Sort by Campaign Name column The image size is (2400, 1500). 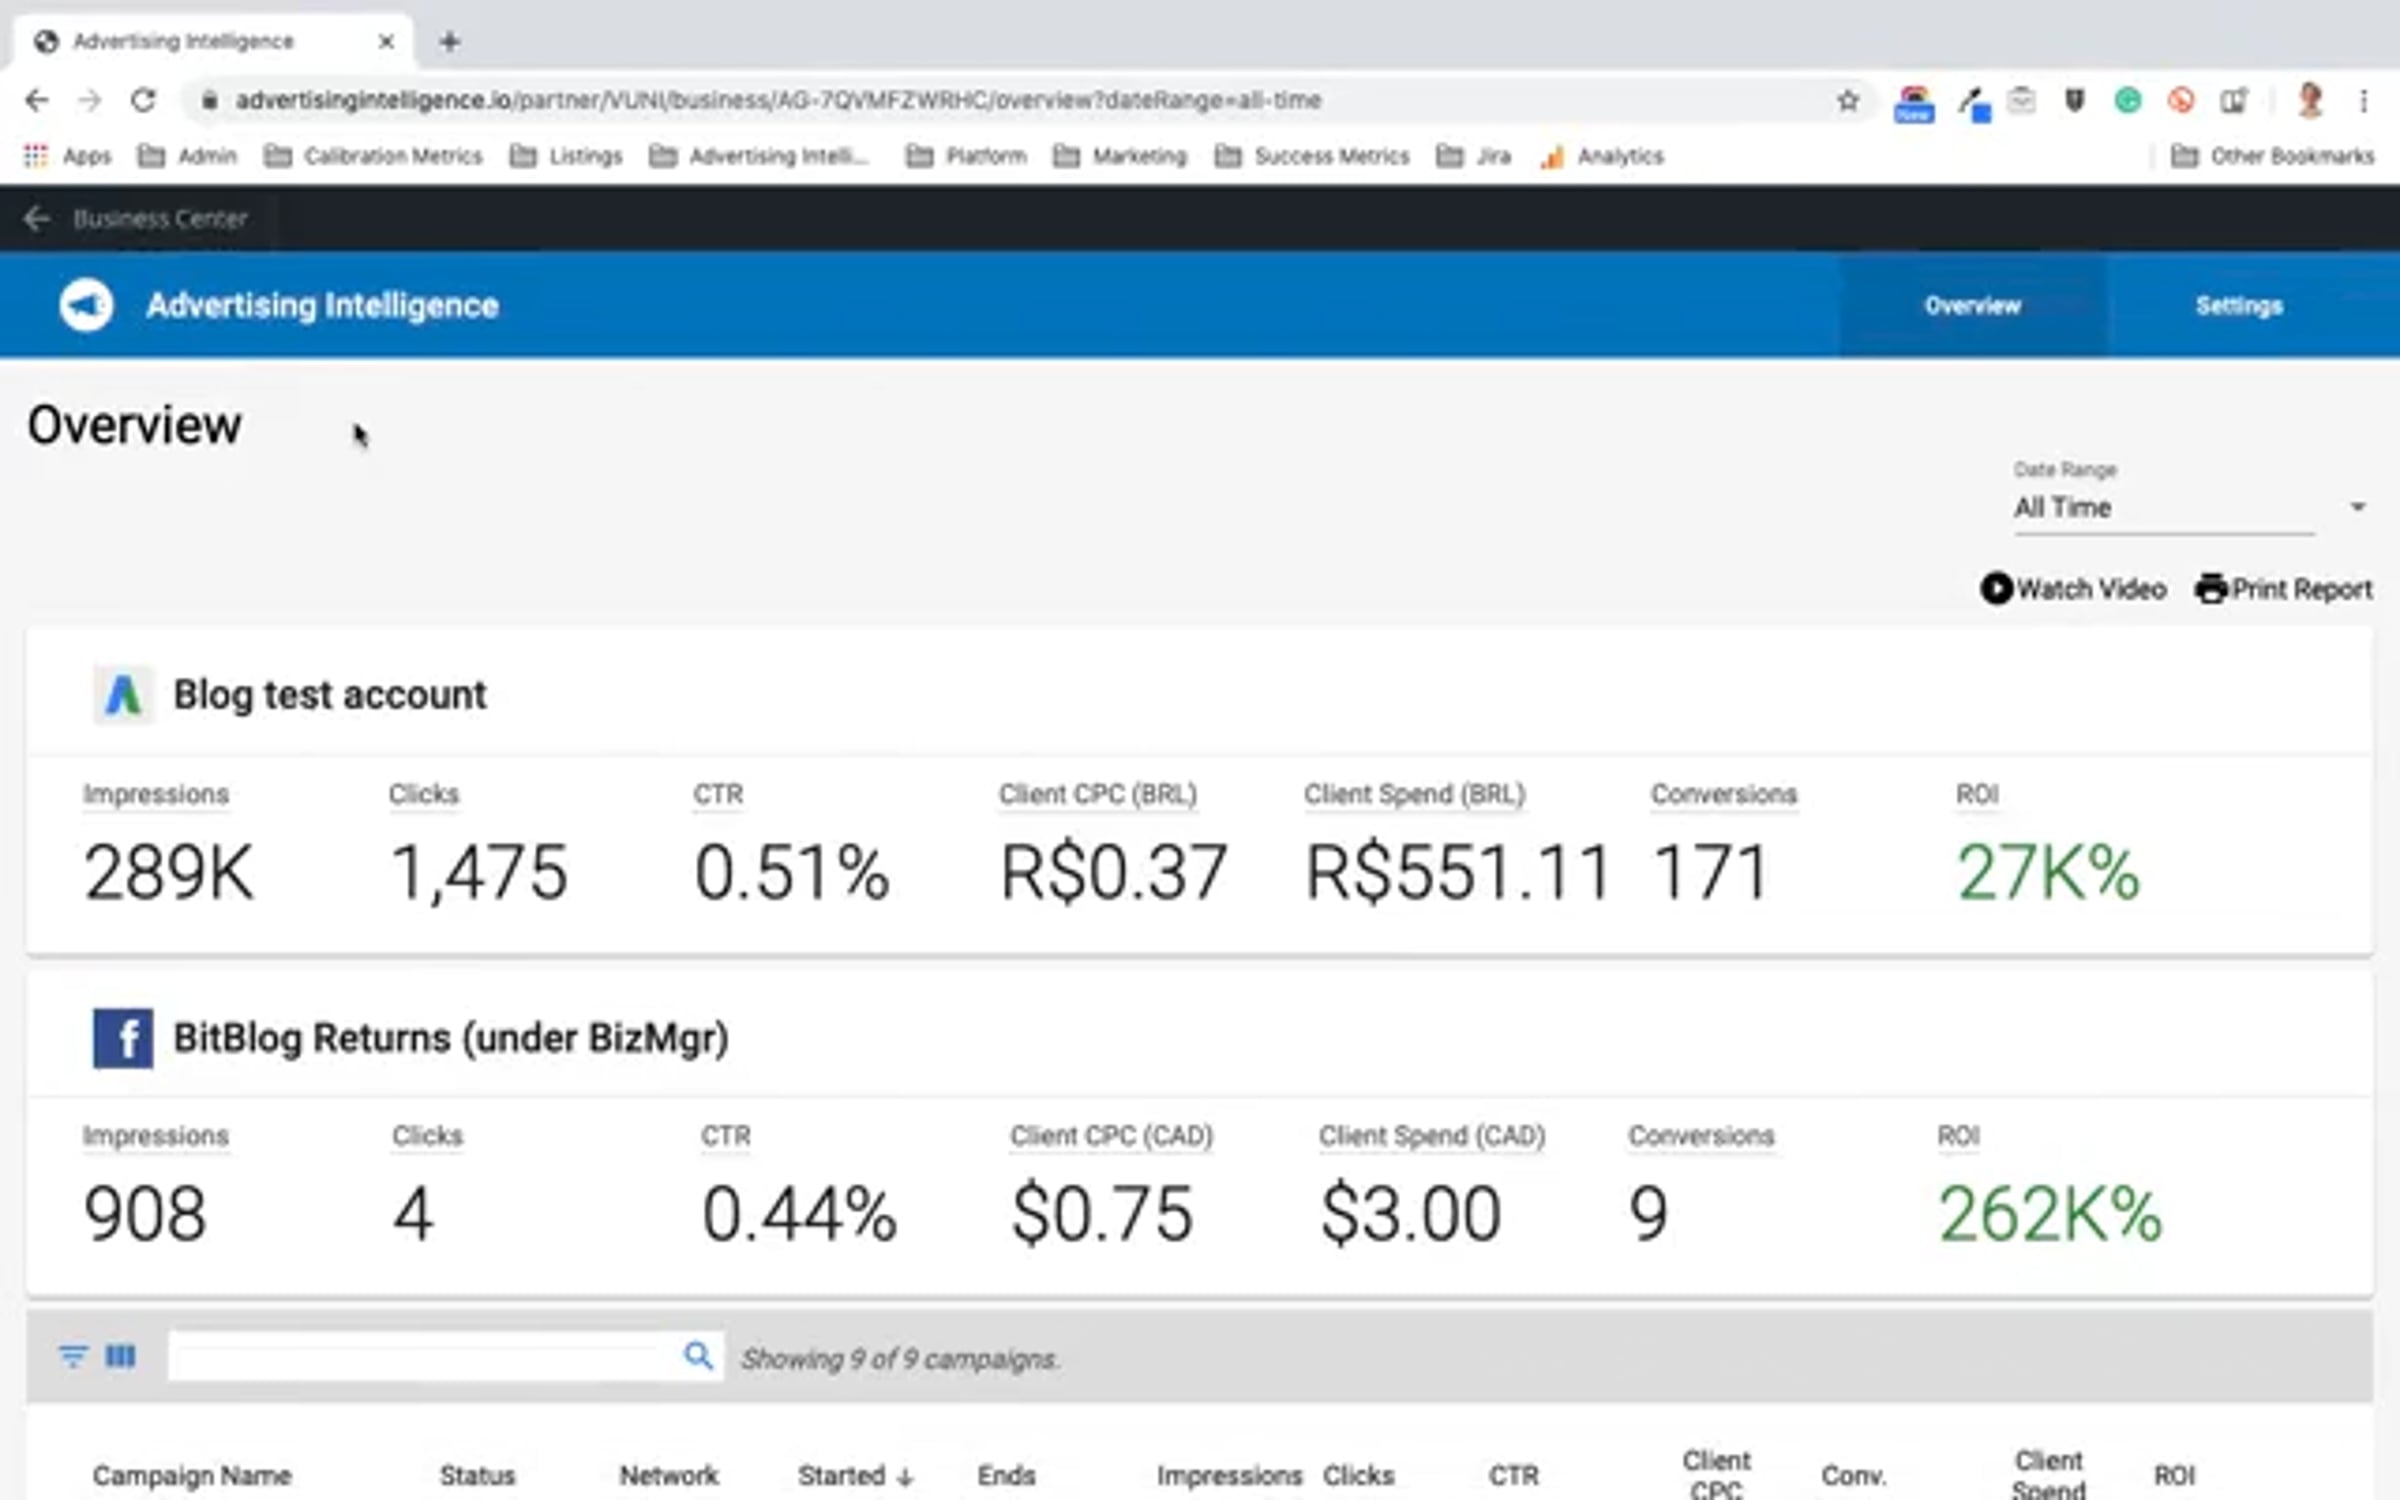point(192,1475)
